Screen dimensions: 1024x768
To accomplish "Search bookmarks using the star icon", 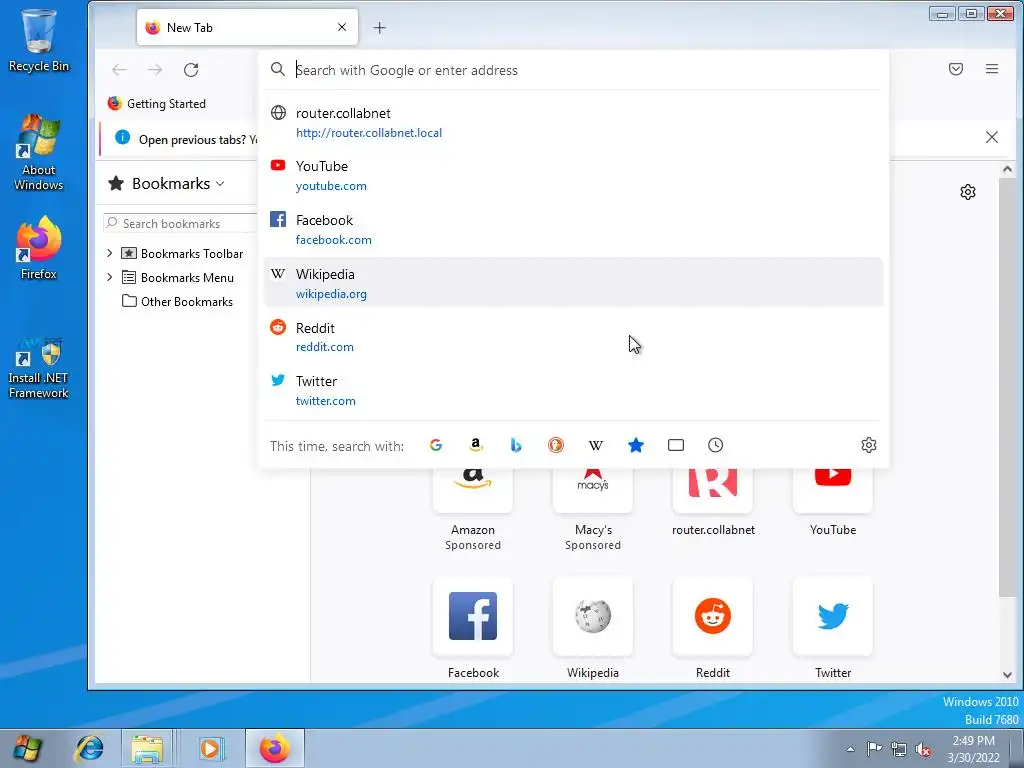I will tap(635, 445).
